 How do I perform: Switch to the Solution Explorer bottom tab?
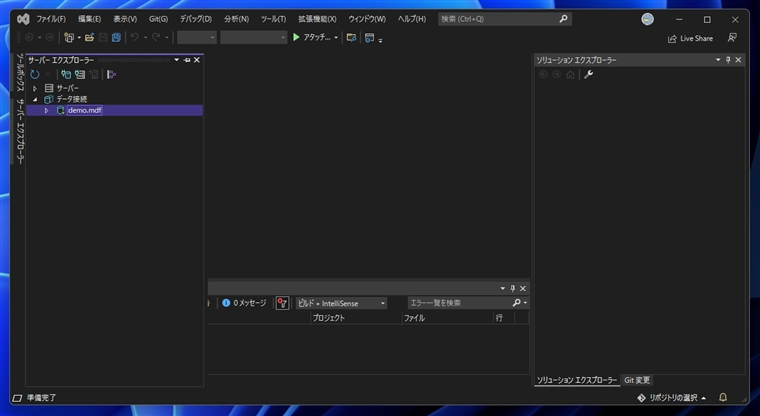point(577,380)
